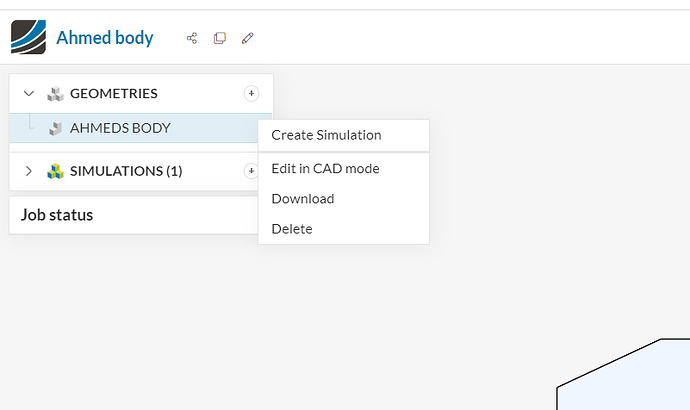
Task: Select Delete in the context menu
Action: 292,229
